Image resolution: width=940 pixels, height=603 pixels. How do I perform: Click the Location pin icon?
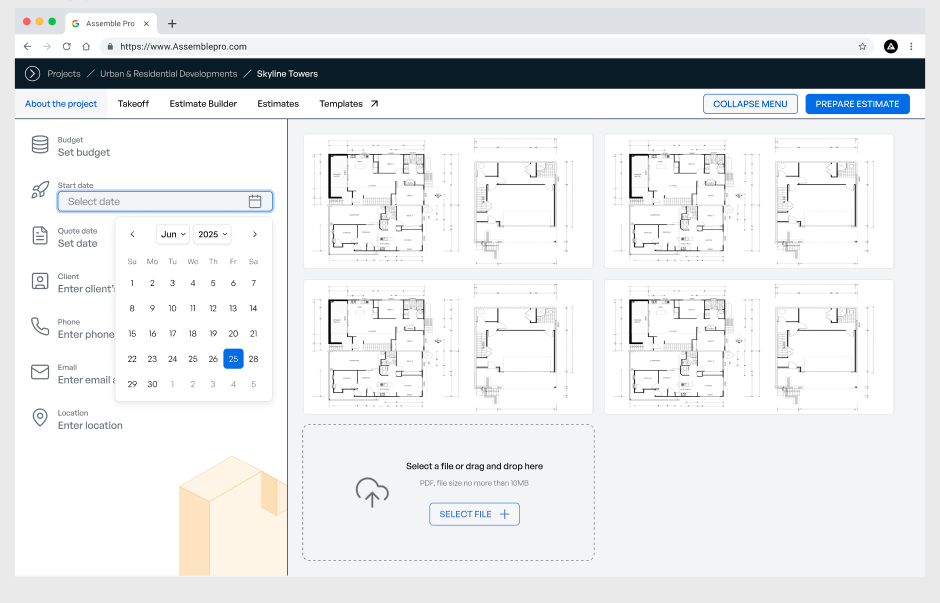40,417
